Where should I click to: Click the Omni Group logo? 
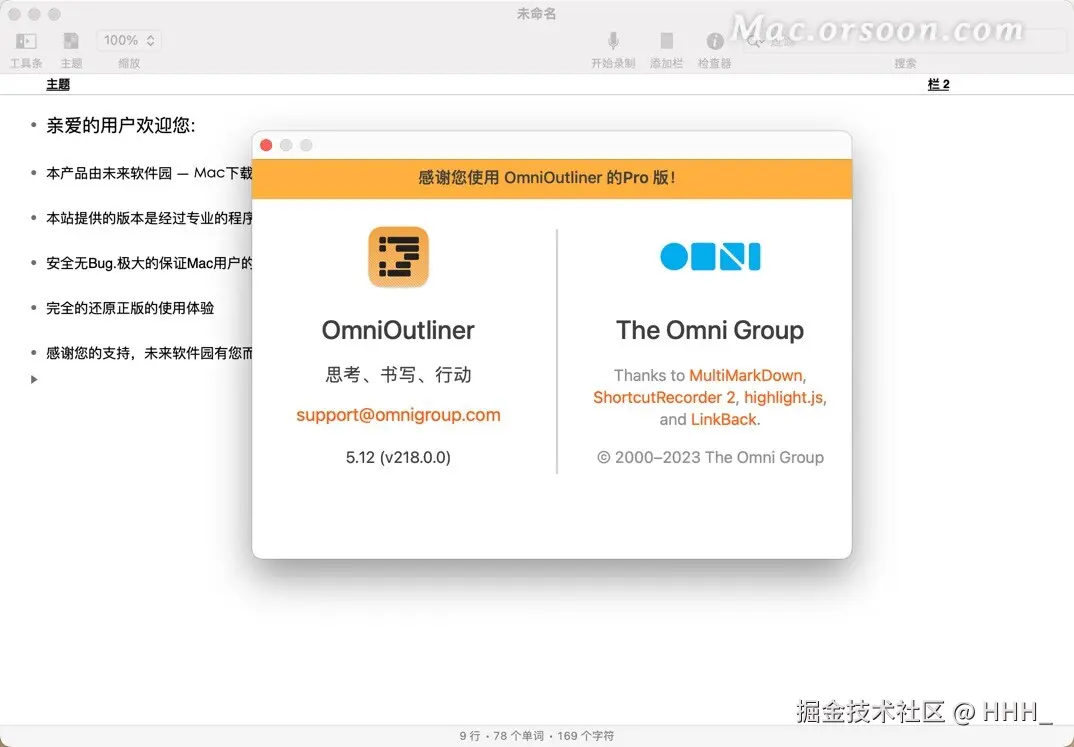click(x=710, y=257)
